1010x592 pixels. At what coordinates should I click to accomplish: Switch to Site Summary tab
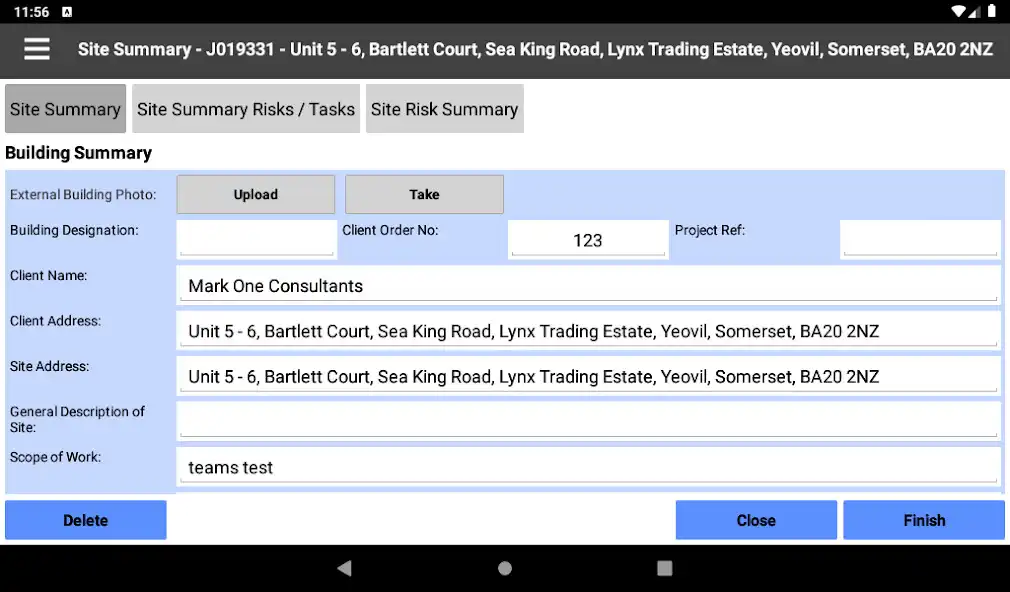point(65,109)
